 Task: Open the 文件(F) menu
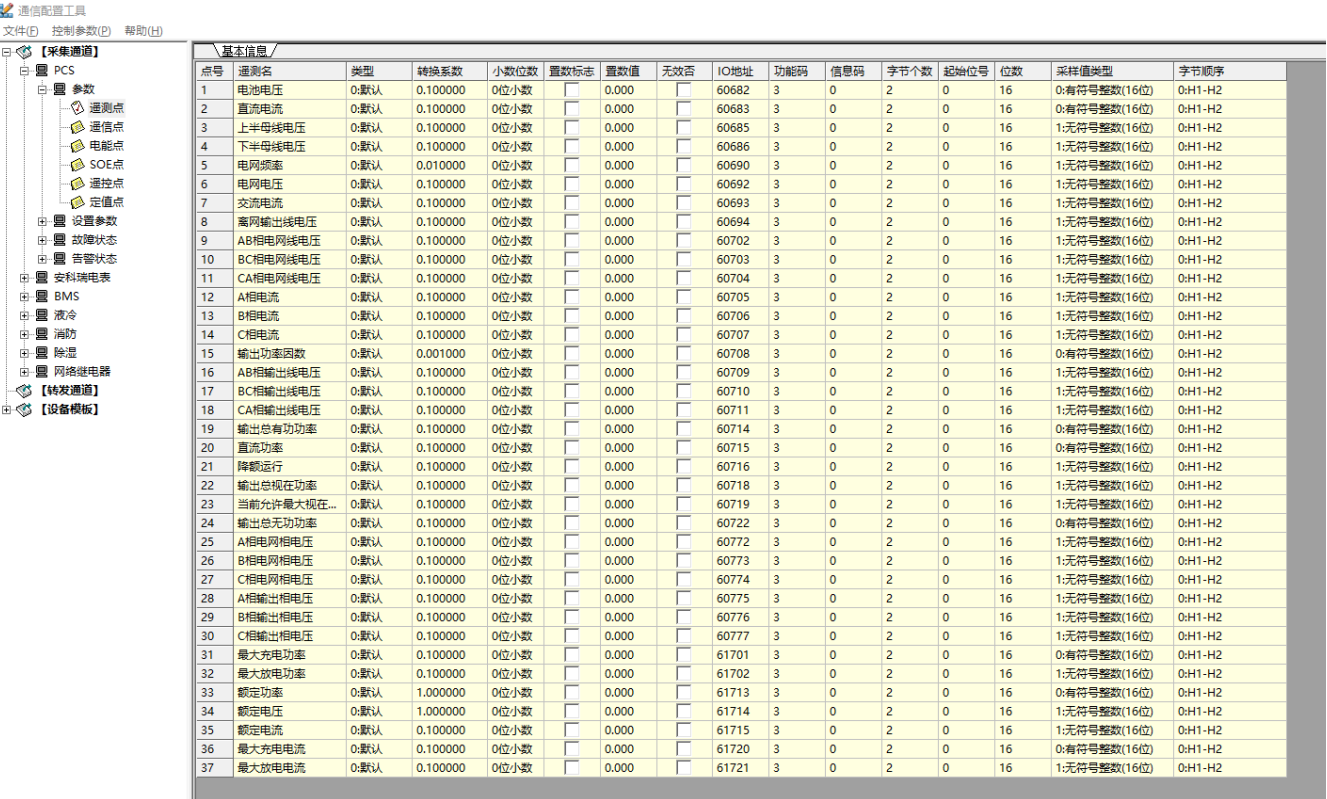tap(21, 31)
